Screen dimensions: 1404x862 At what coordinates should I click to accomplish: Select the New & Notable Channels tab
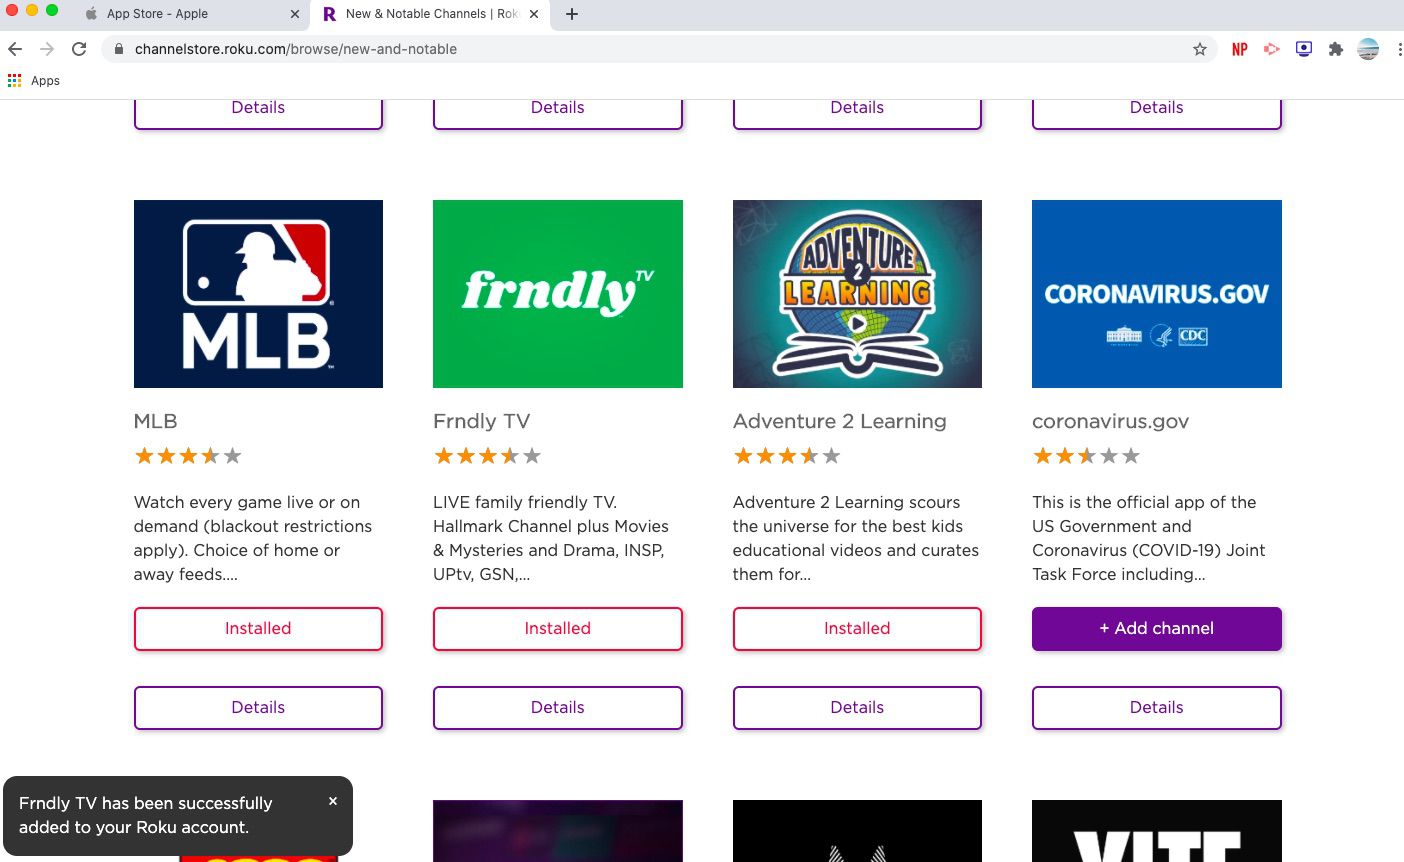click(430, 14)
